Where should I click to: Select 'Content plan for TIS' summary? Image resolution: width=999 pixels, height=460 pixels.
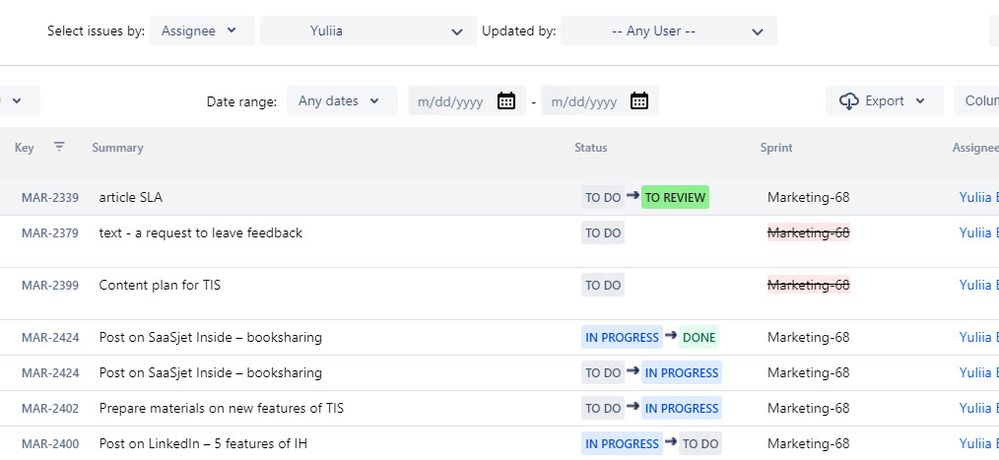pyautogui.click(x=160, y=285)
